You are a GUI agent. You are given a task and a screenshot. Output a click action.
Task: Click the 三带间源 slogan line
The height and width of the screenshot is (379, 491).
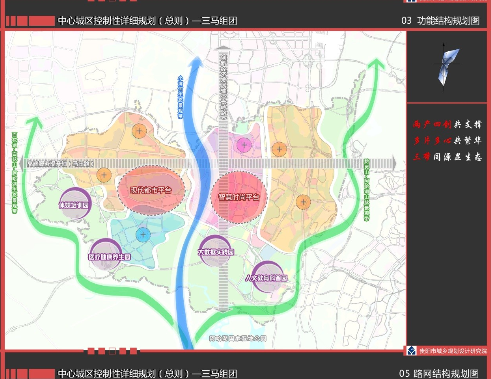[447, 156]
